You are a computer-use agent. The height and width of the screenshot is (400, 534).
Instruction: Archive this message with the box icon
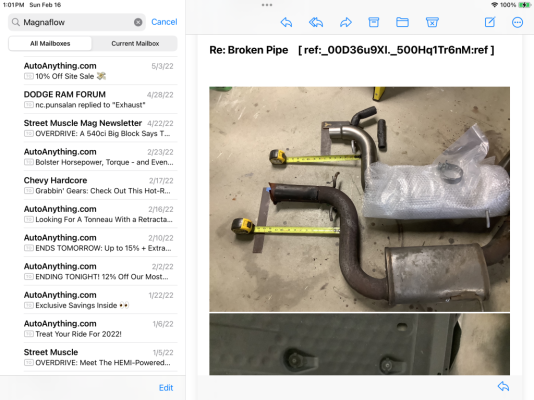374,22
